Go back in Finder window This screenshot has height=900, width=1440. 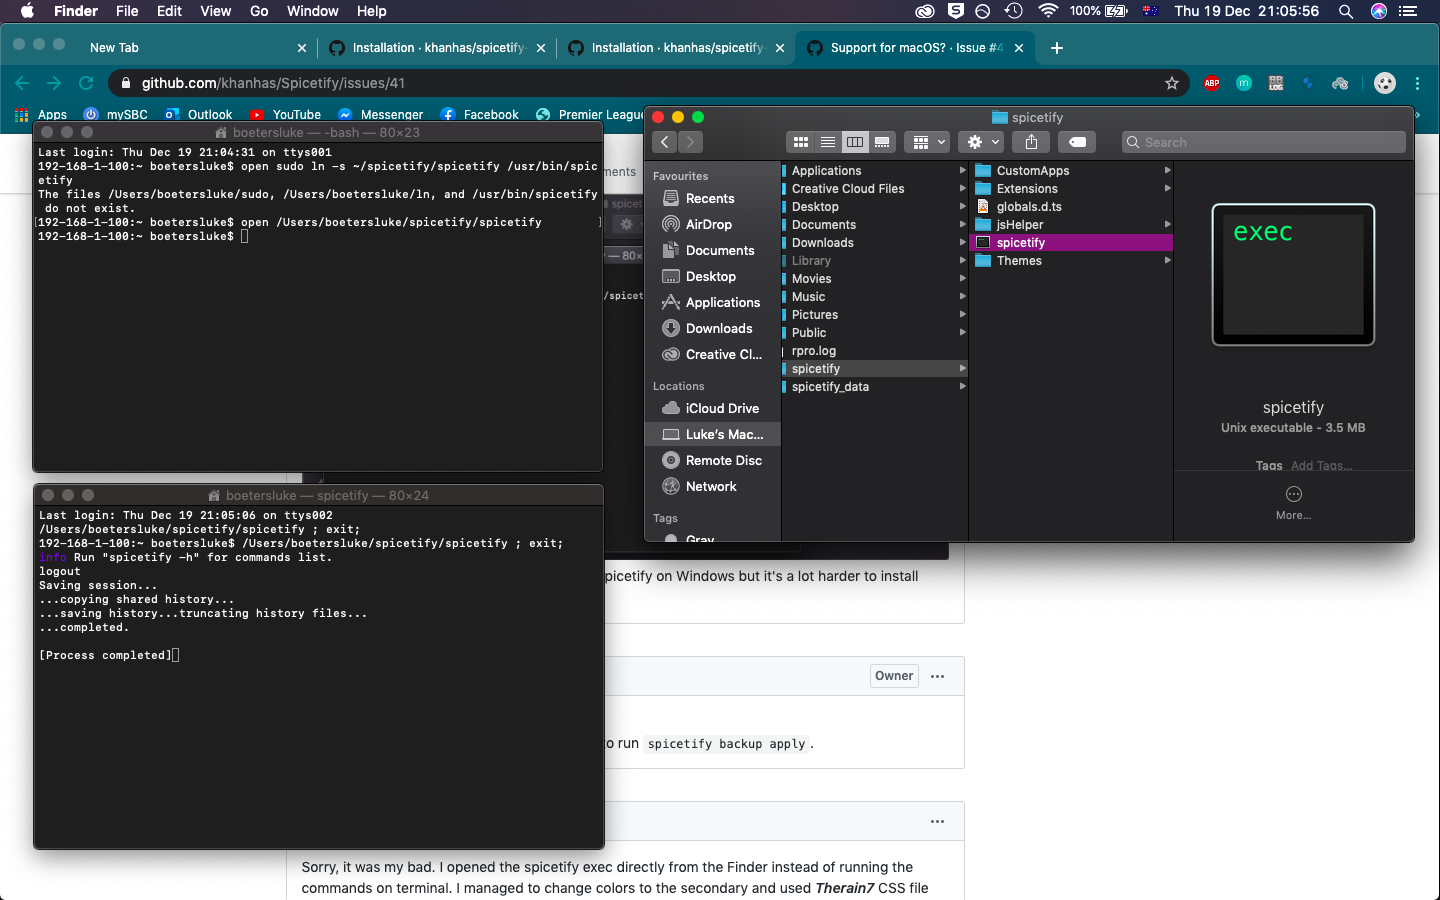click(x=665, y=142)
